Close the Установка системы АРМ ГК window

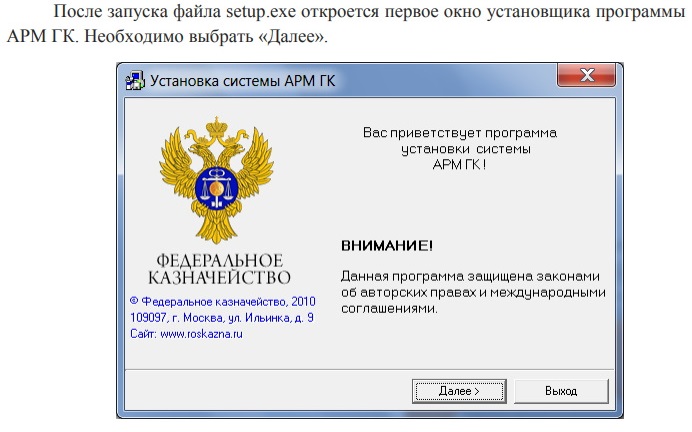[587, 75]
